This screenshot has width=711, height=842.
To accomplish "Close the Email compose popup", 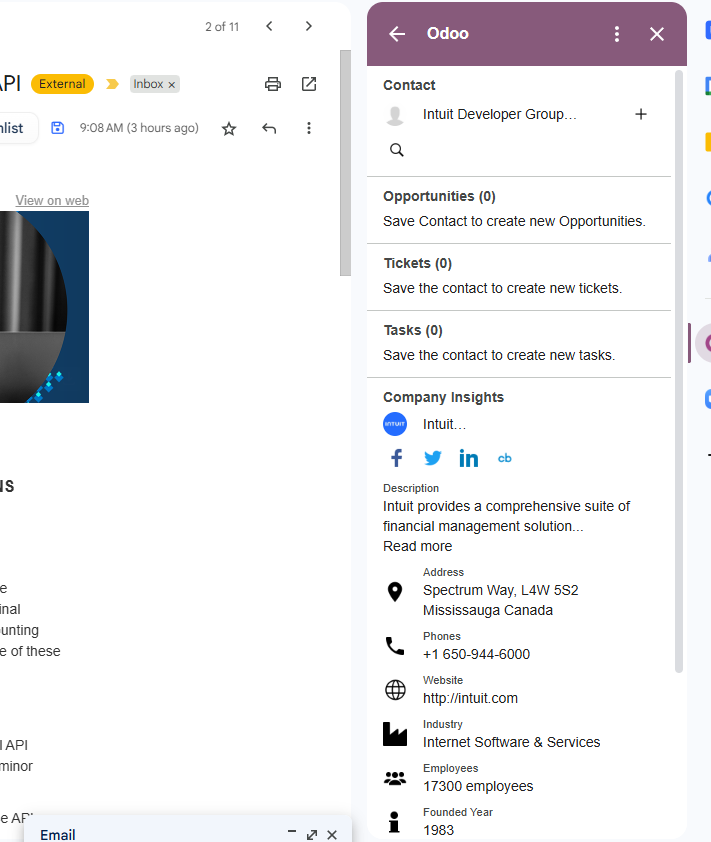I will [332, 835].
